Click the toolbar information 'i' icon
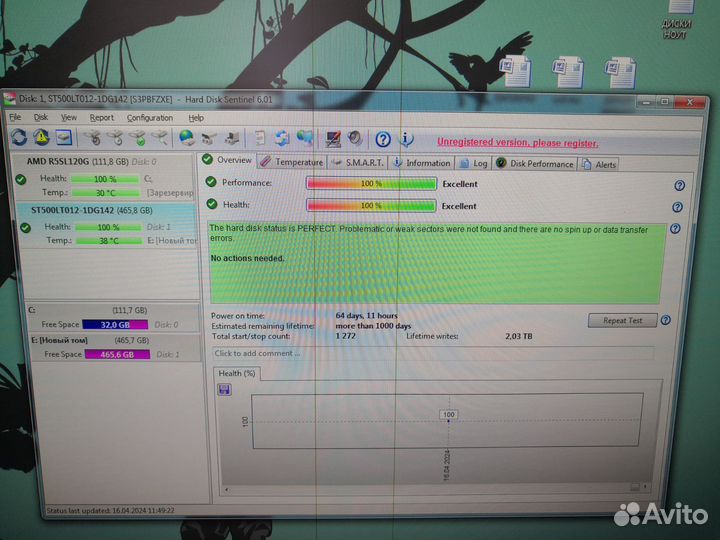 coord(406,139)
